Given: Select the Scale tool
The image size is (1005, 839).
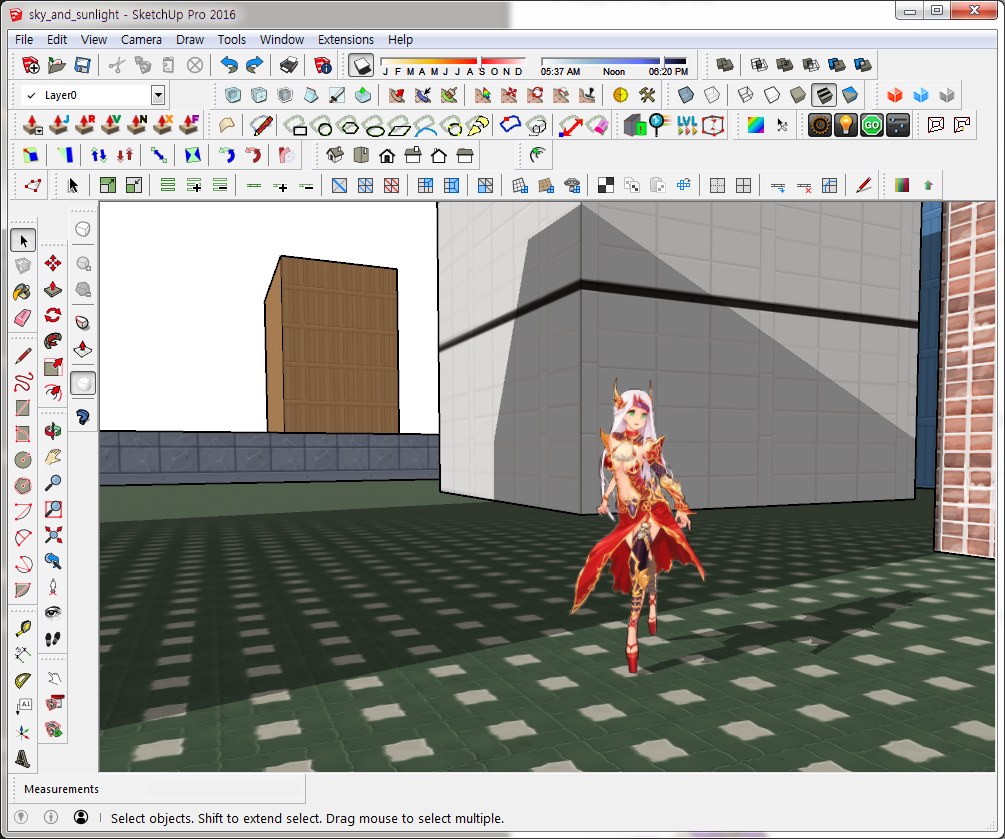Looking at the screenshot, I should (53, 367).
